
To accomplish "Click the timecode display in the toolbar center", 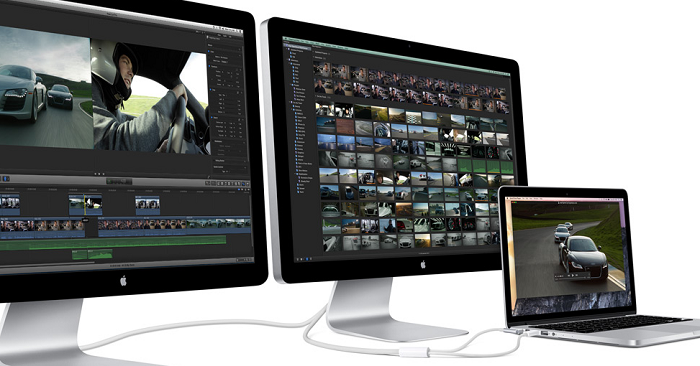I will point(119,181).
